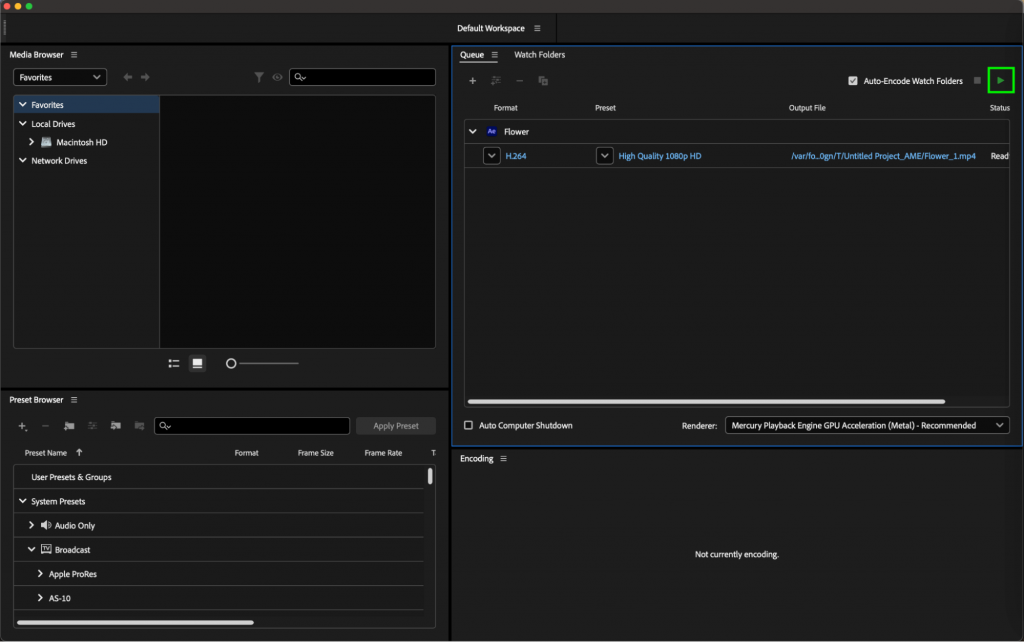Switch to the Watch Folders tab
Screen dimensions: 1024x642
point(539,55)
